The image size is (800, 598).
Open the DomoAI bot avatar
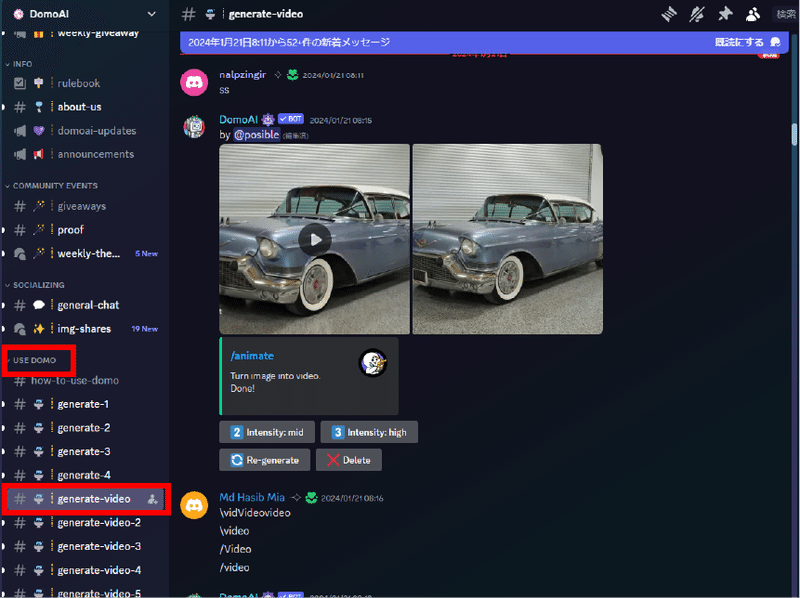194,127
